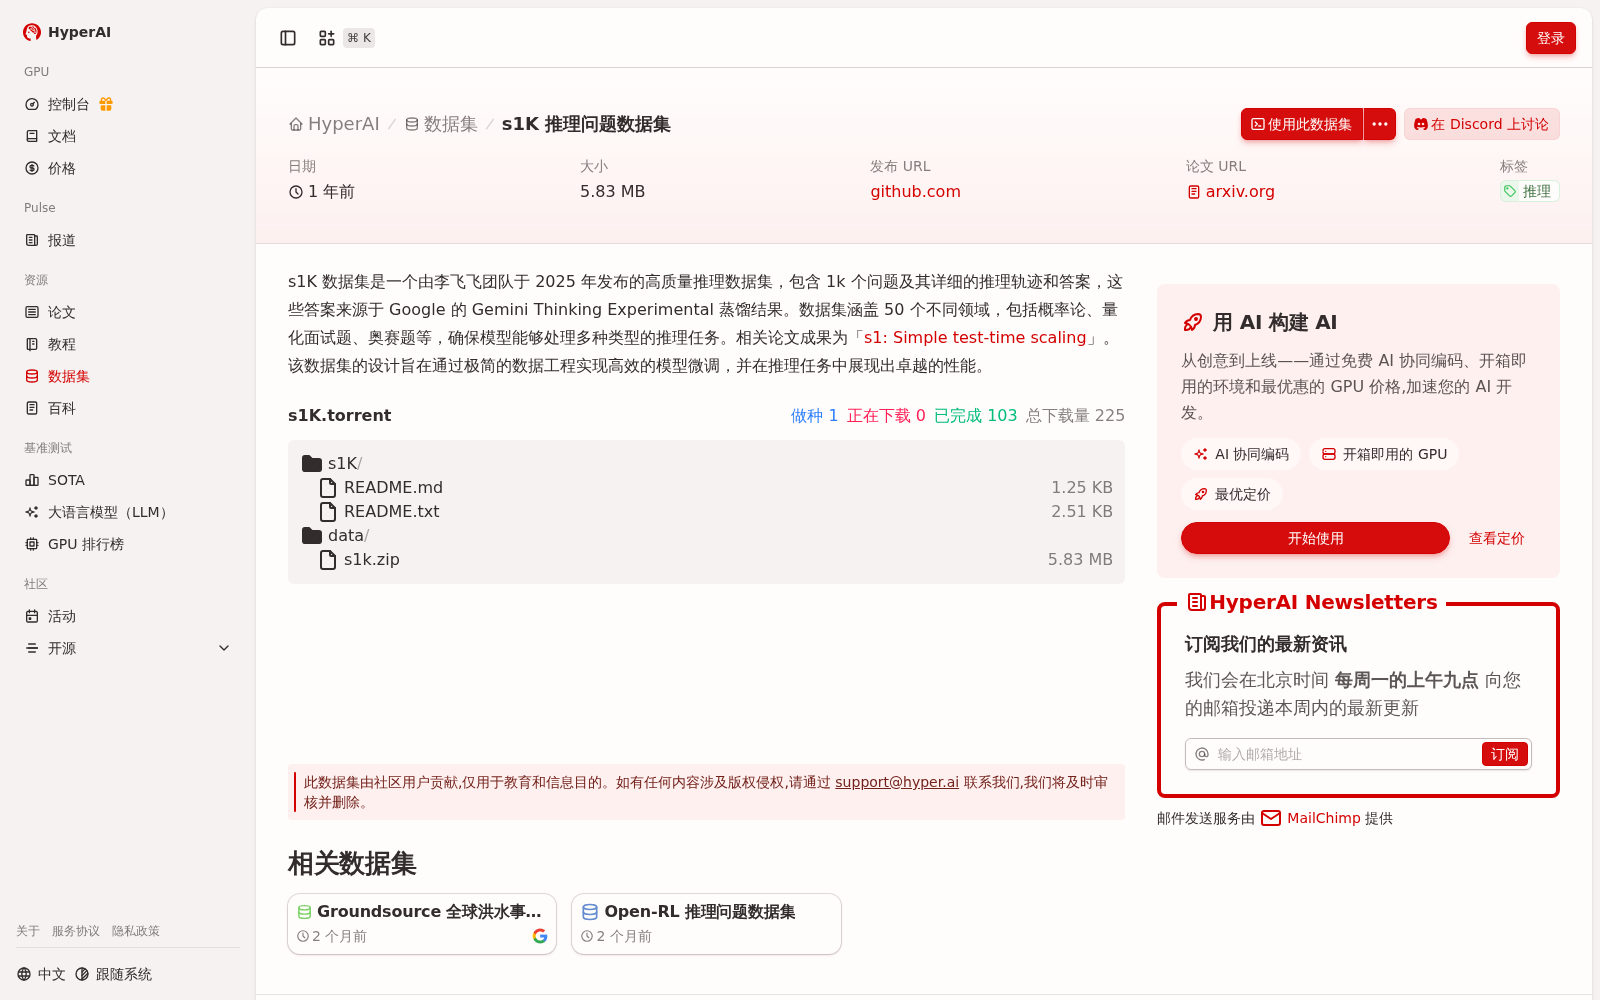Click the 服务协议 footer link
Viewport: 1600px width, 1000px height.
coord(76,931)
